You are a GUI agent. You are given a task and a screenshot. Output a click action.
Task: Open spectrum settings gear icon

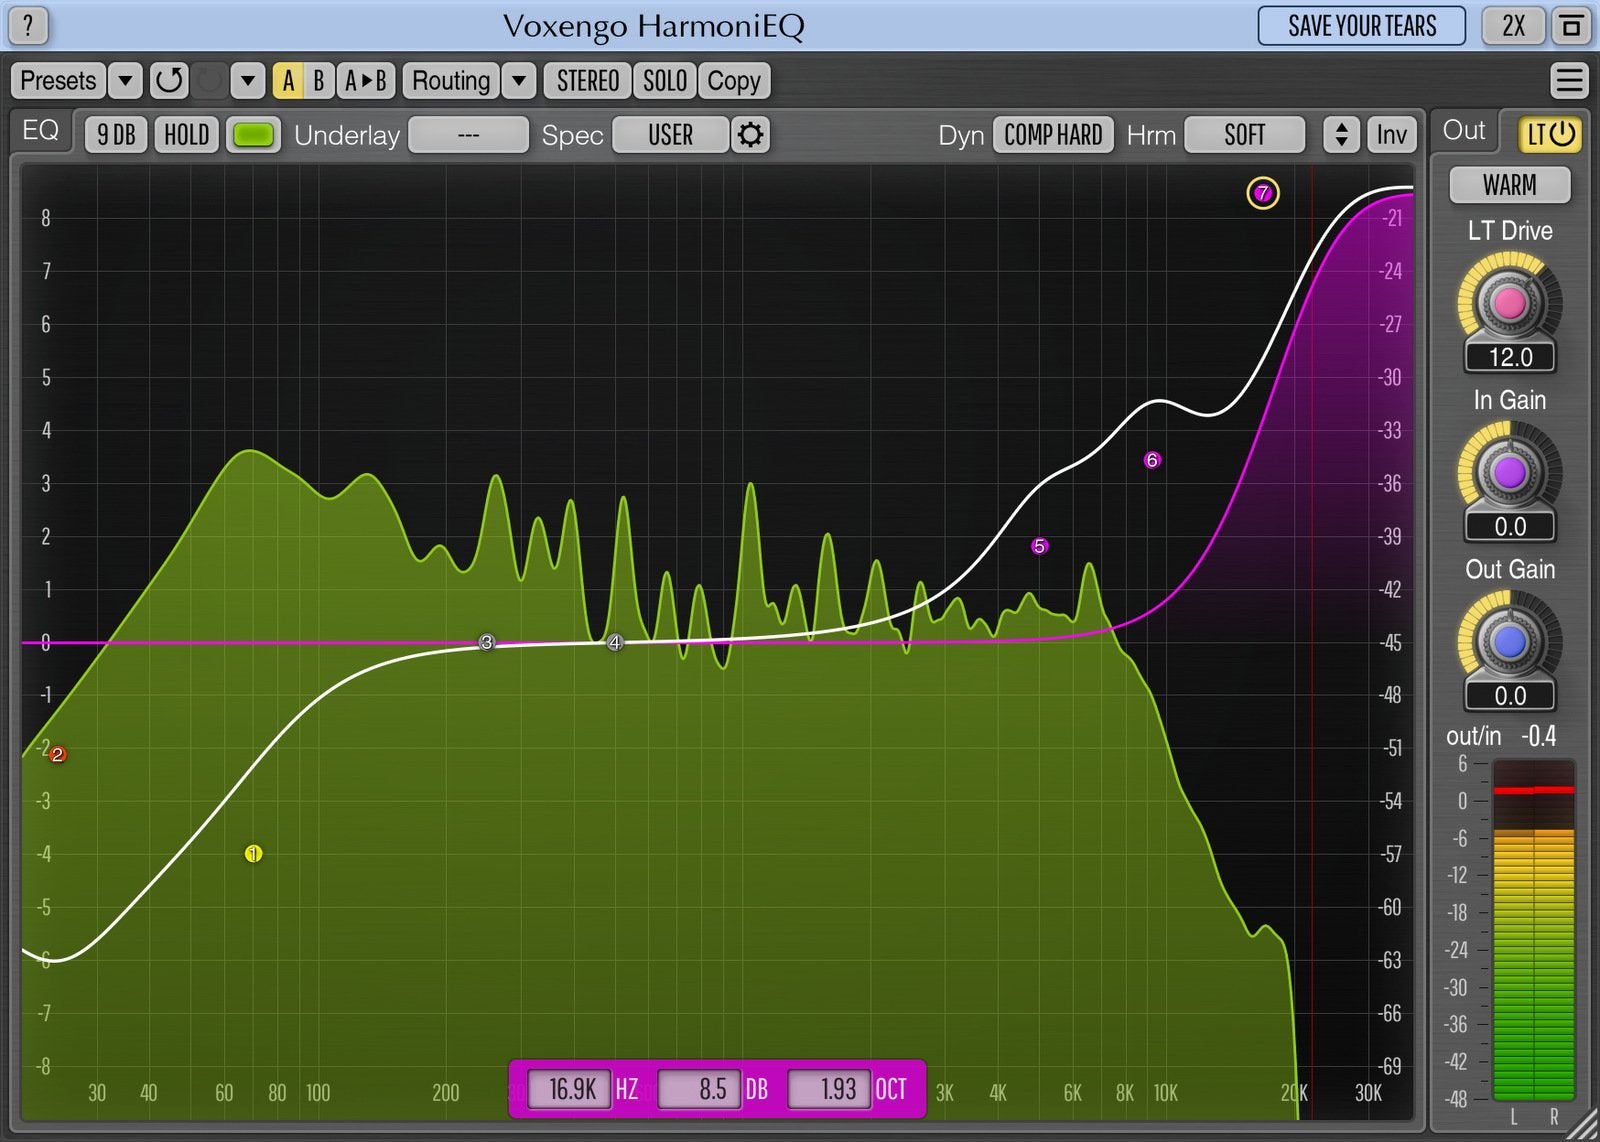pyautogui.click(x=750, y=135)
